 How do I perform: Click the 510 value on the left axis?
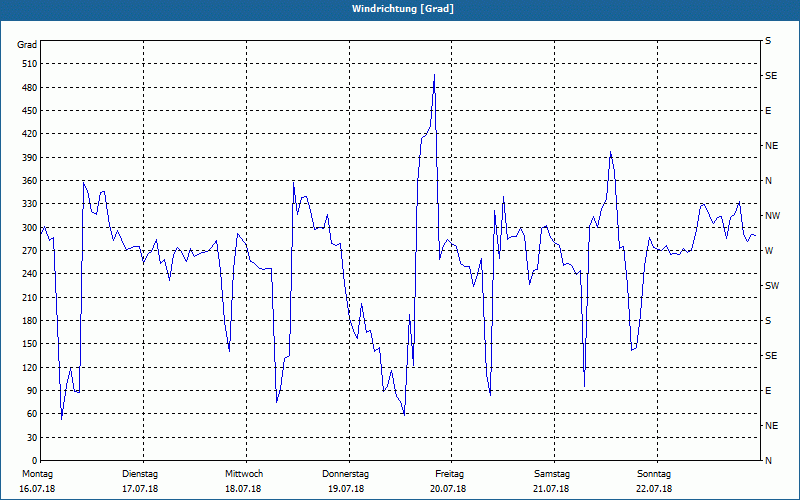point(29,64)
